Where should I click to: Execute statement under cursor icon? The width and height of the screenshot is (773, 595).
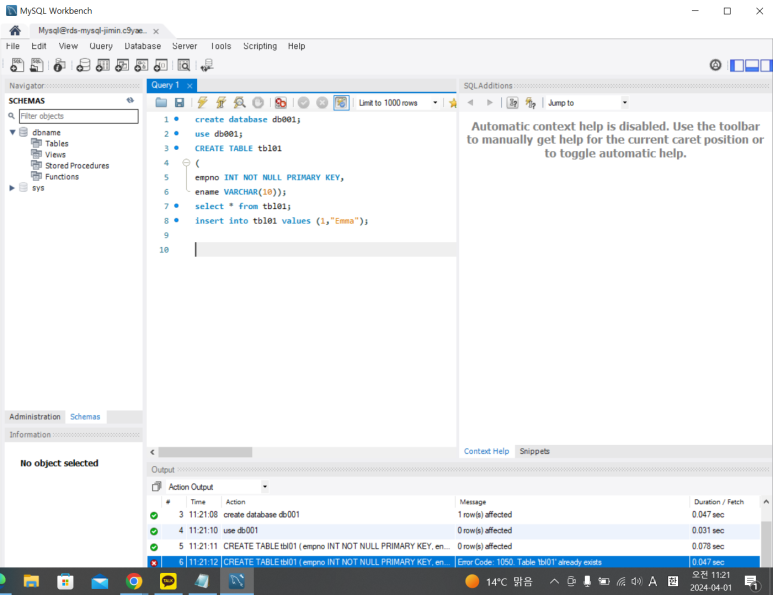221,103
